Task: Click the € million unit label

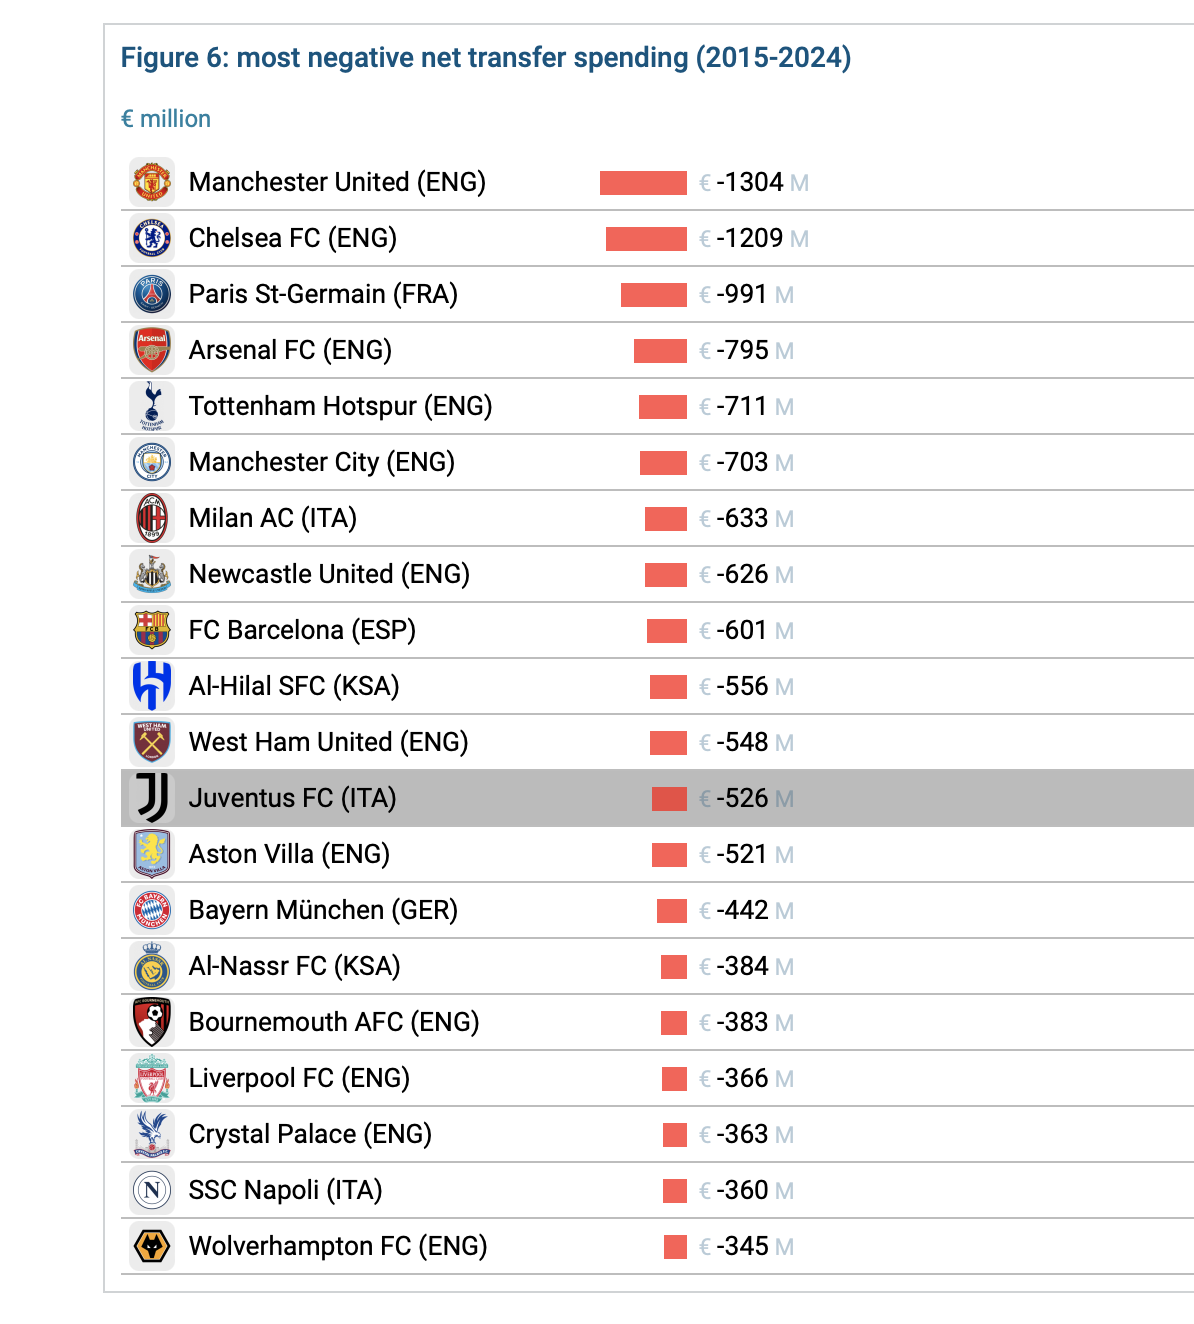Action: [166, 119]
